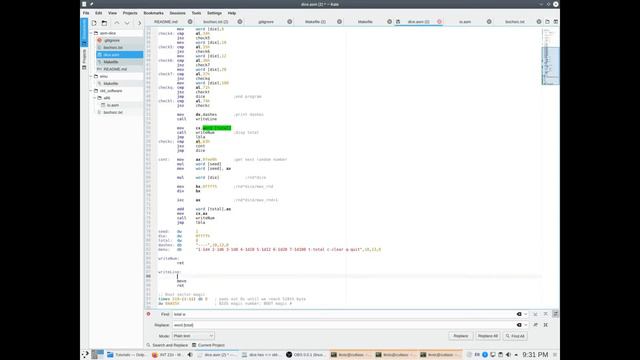Select README.md in the project tree

pos(115,69)
